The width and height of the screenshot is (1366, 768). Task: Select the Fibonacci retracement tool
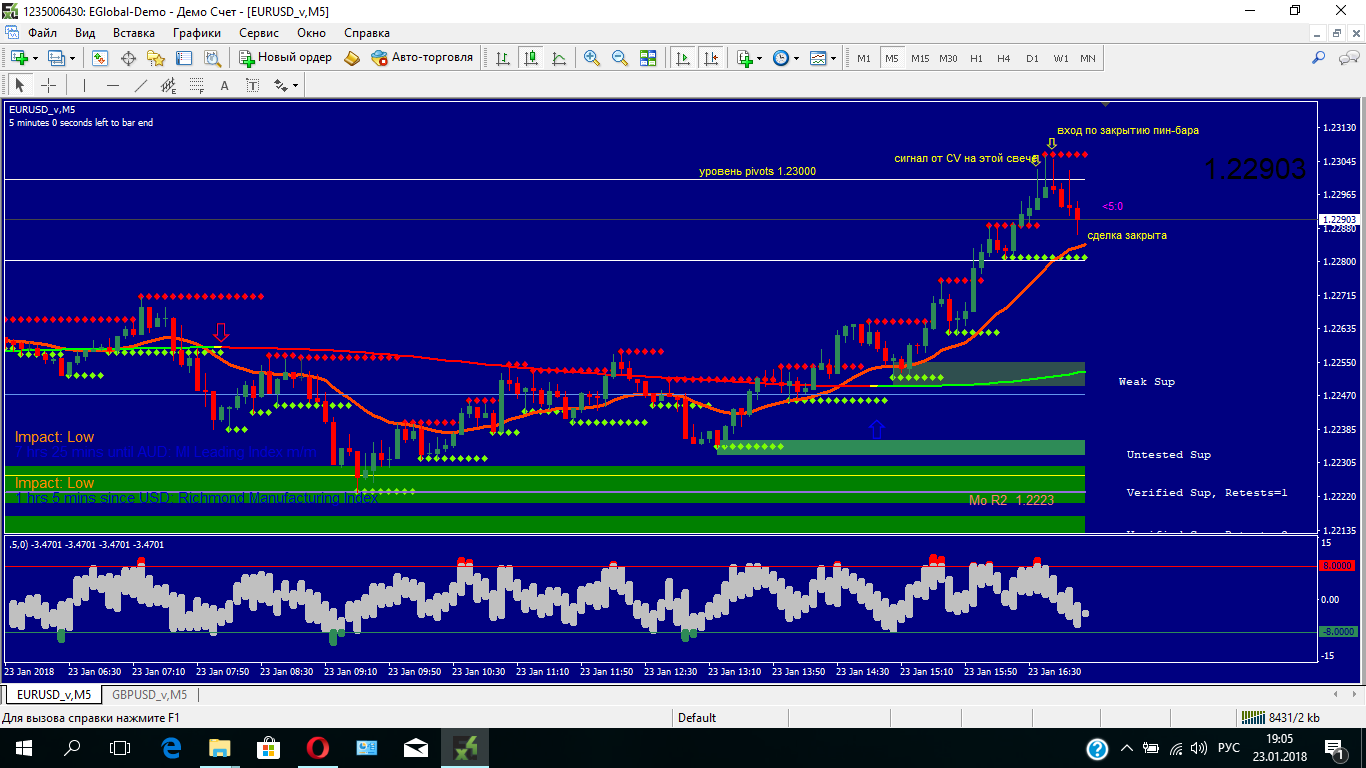[x=197, y=85]
